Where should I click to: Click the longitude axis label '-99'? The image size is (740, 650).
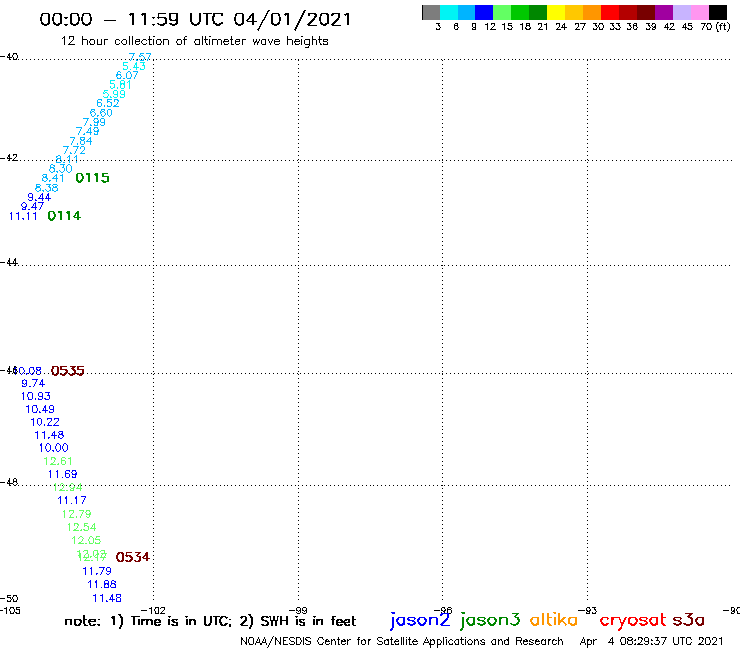[x=298, y=611]
